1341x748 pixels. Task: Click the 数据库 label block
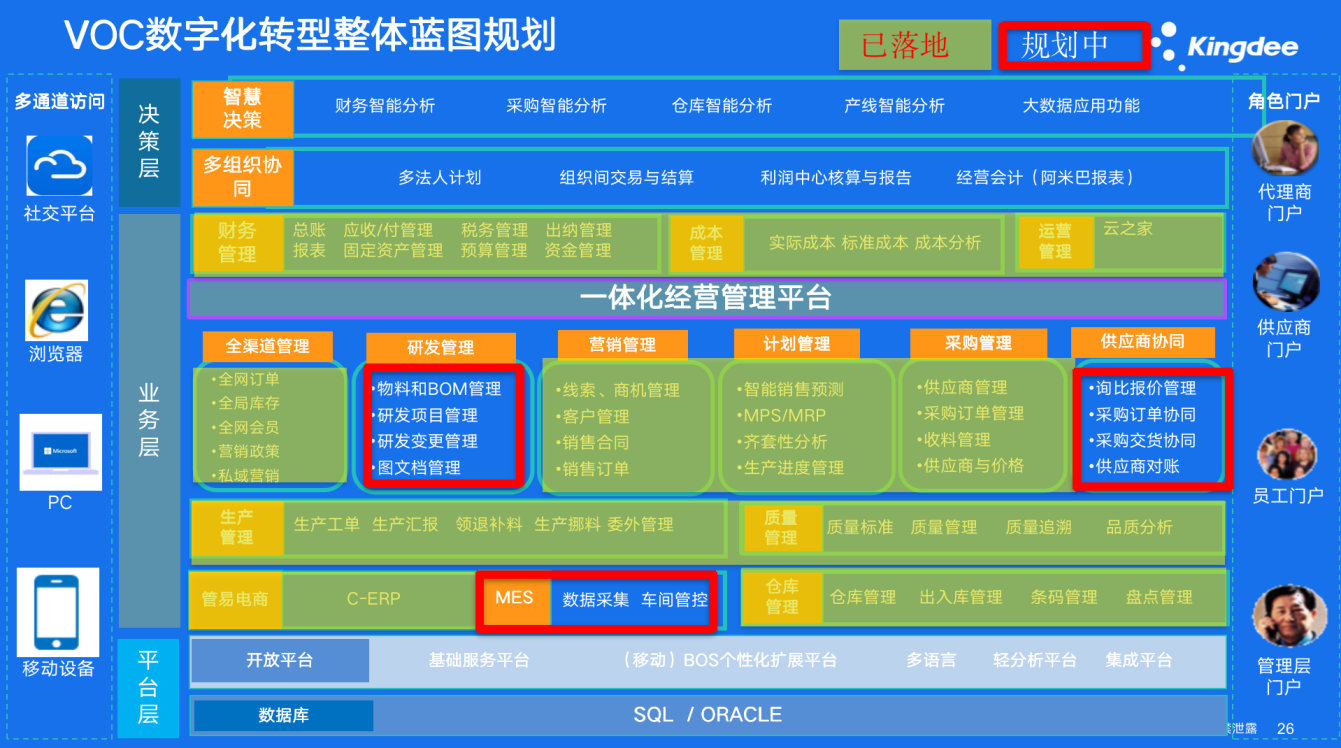tap(283, 716)
